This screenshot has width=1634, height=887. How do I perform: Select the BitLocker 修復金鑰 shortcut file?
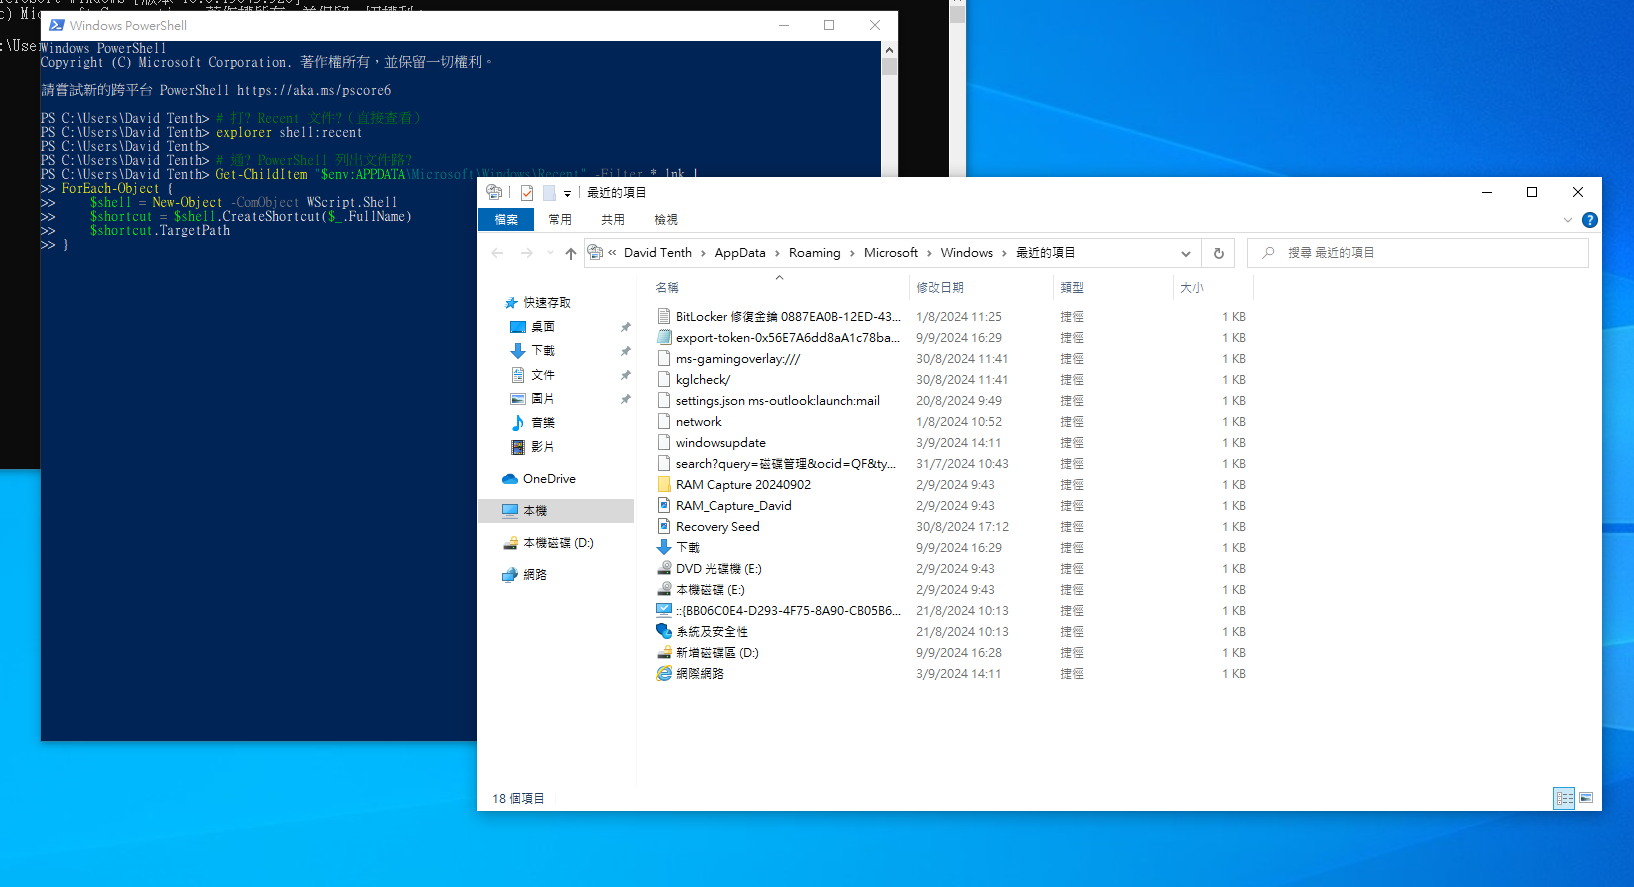click(788, 317)
